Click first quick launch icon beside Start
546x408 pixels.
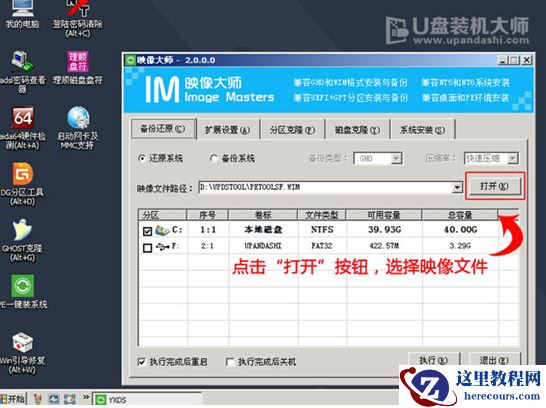37,399
